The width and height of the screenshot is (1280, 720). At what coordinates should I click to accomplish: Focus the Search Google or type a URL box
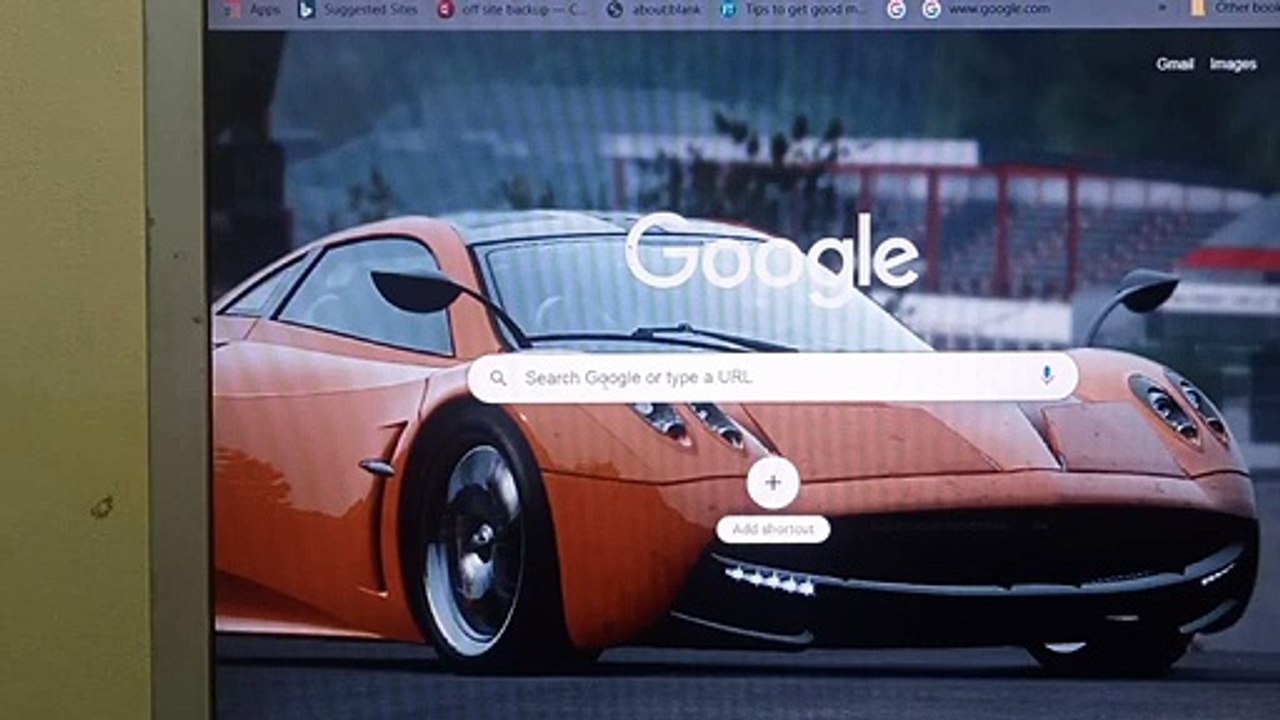[x=772, y=377]
